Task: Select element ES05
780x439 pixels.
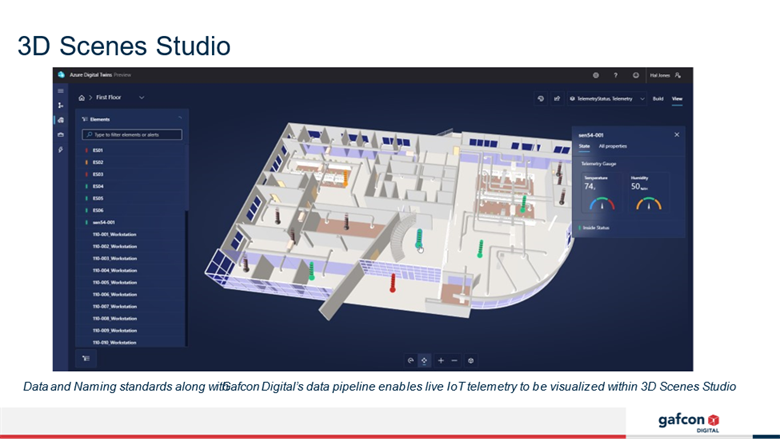Action: (x=132, y=198)
